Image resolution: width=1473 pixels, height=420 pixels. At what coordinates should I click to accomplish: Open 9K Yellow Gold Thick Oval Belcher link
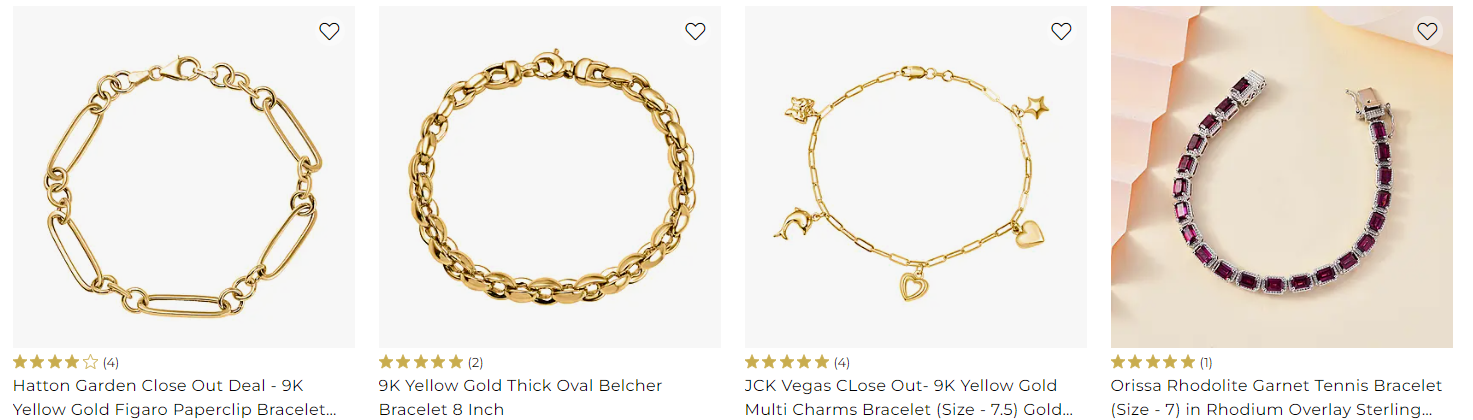click(520, 397)
